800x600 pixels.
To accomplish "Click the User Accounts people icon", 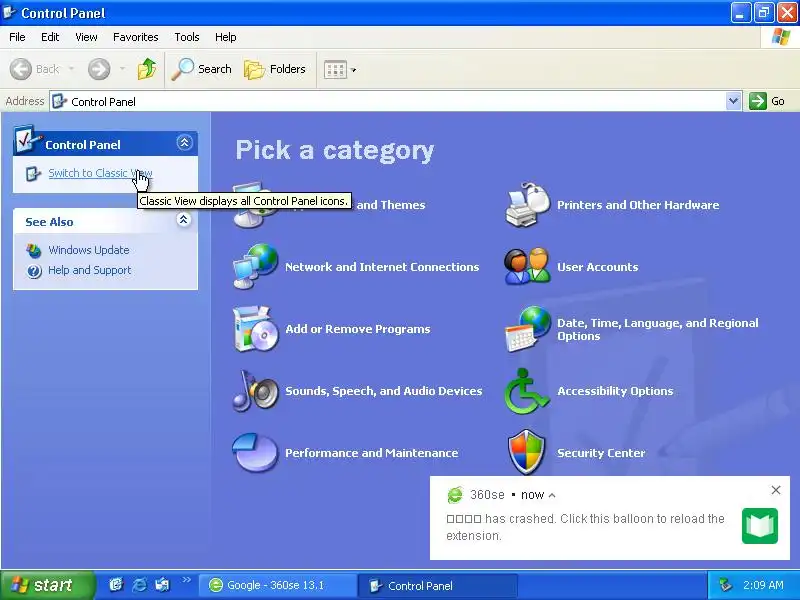I will pyautogui.click(x=528, y=266).
